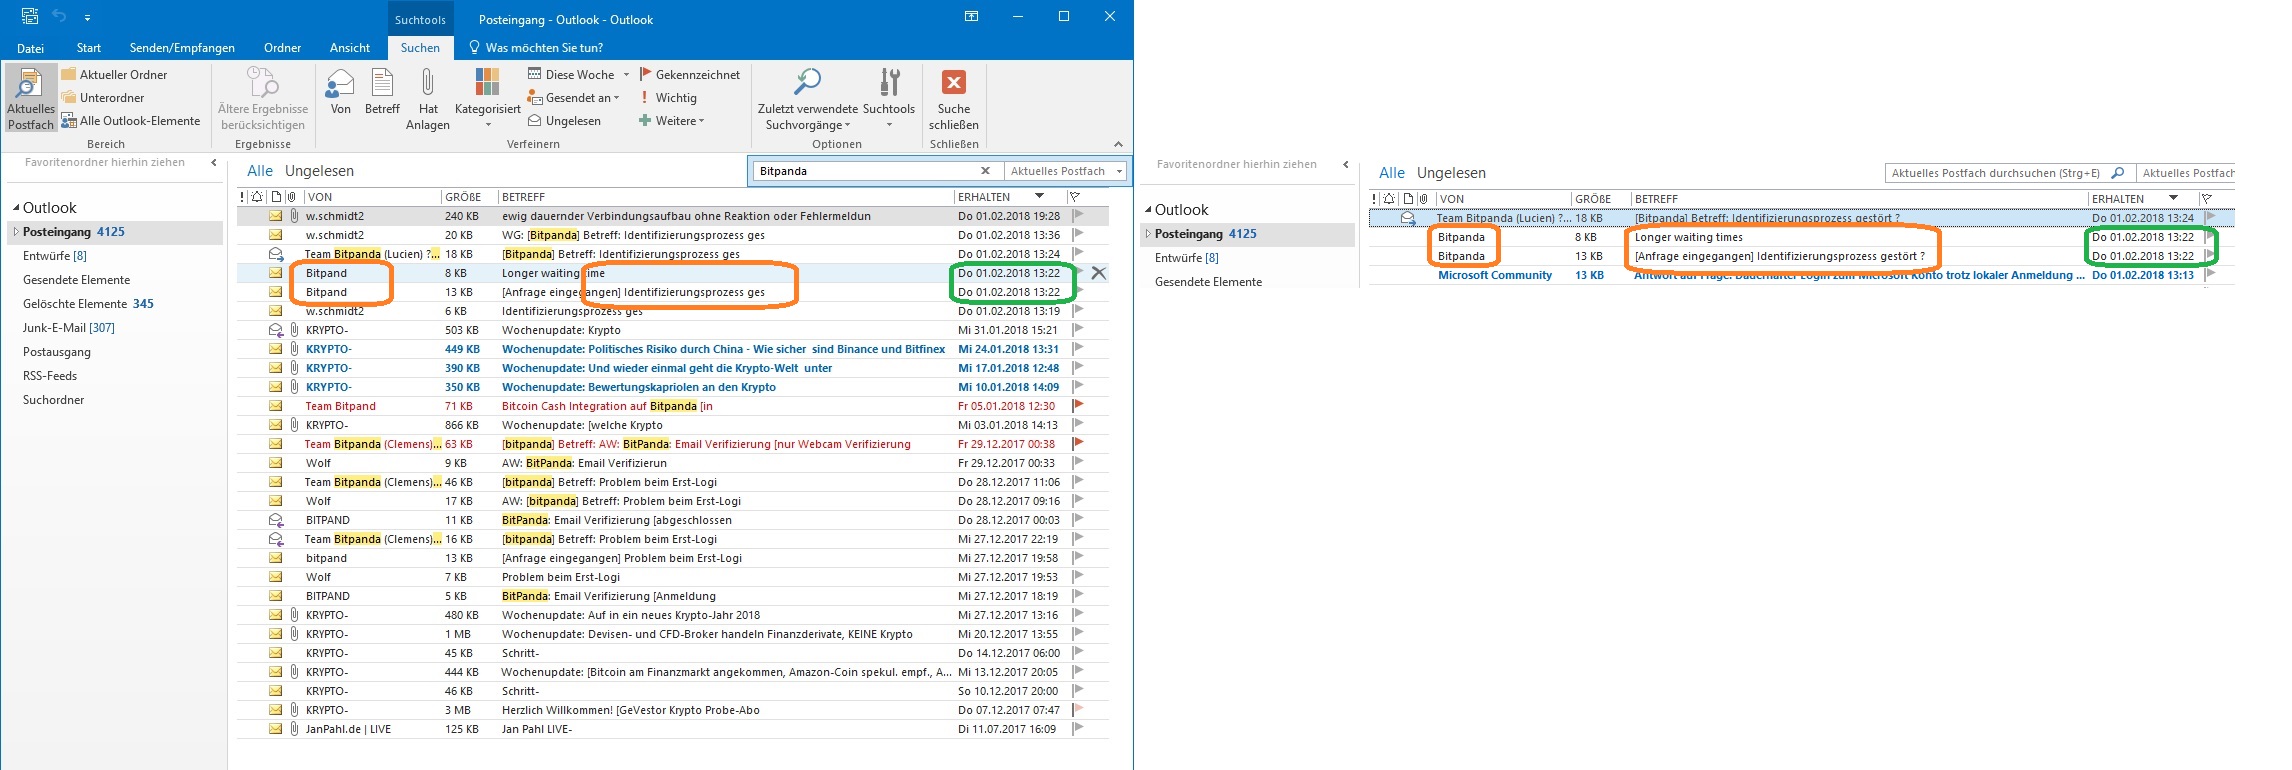Click Suche schließen button
The width and height of the screenshot is (2292, 770).
[954, 98]
